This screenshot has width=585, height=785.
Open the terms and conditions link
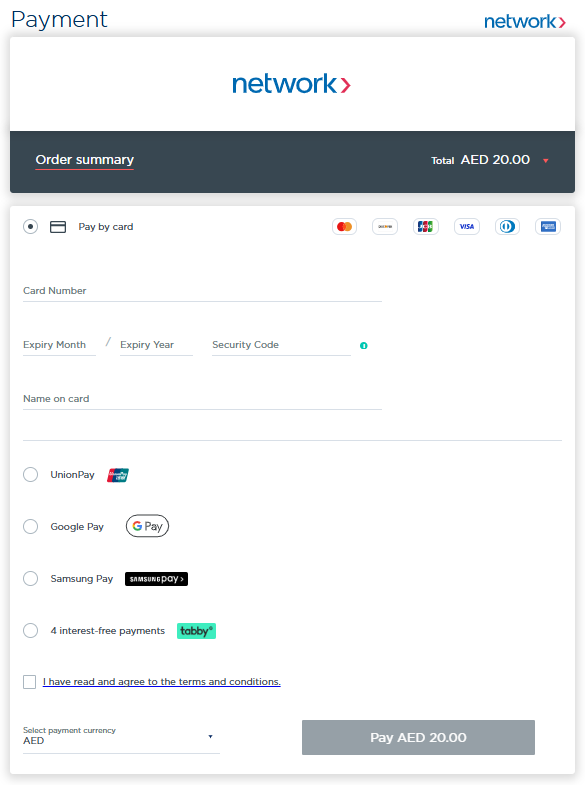point(162,682)
